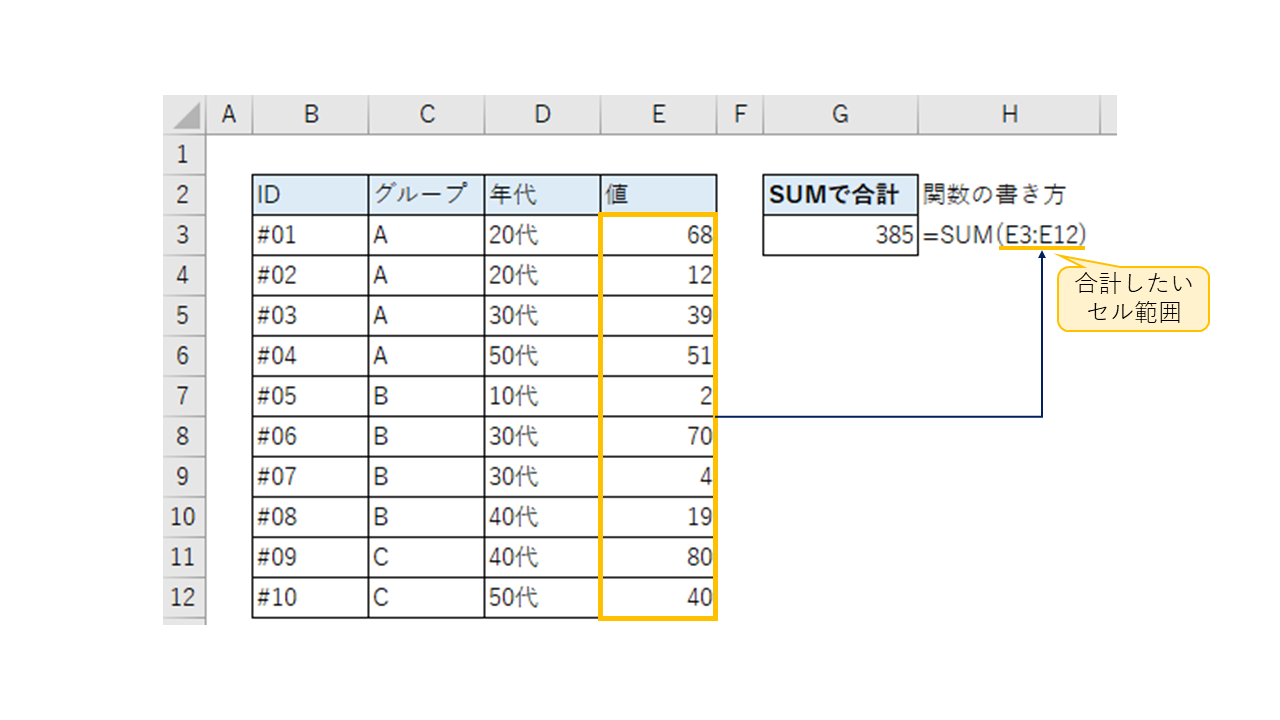The image size is (1280, 720).
Task: Select cell with ID #08
Action: point(311,517)
